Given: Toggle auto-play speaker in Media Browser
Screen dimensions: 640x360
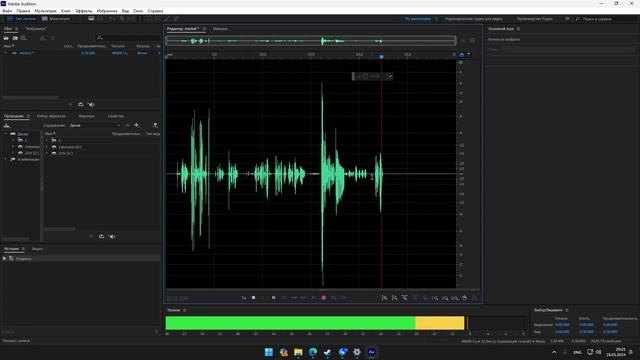Looking at the screenshot, I should (x=112, y=236).
